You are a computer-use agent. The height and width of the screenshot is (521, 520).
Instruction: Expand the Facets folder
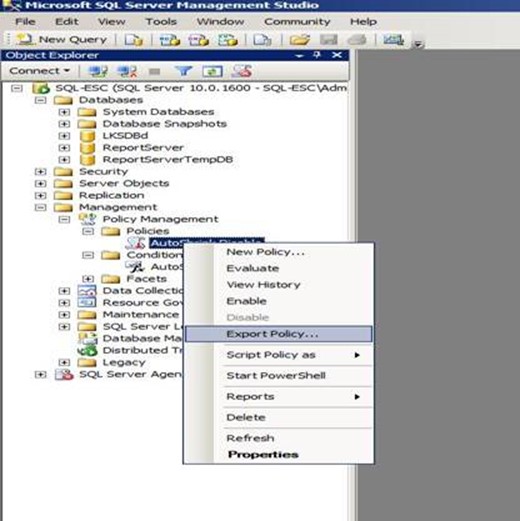pos(88,279)
